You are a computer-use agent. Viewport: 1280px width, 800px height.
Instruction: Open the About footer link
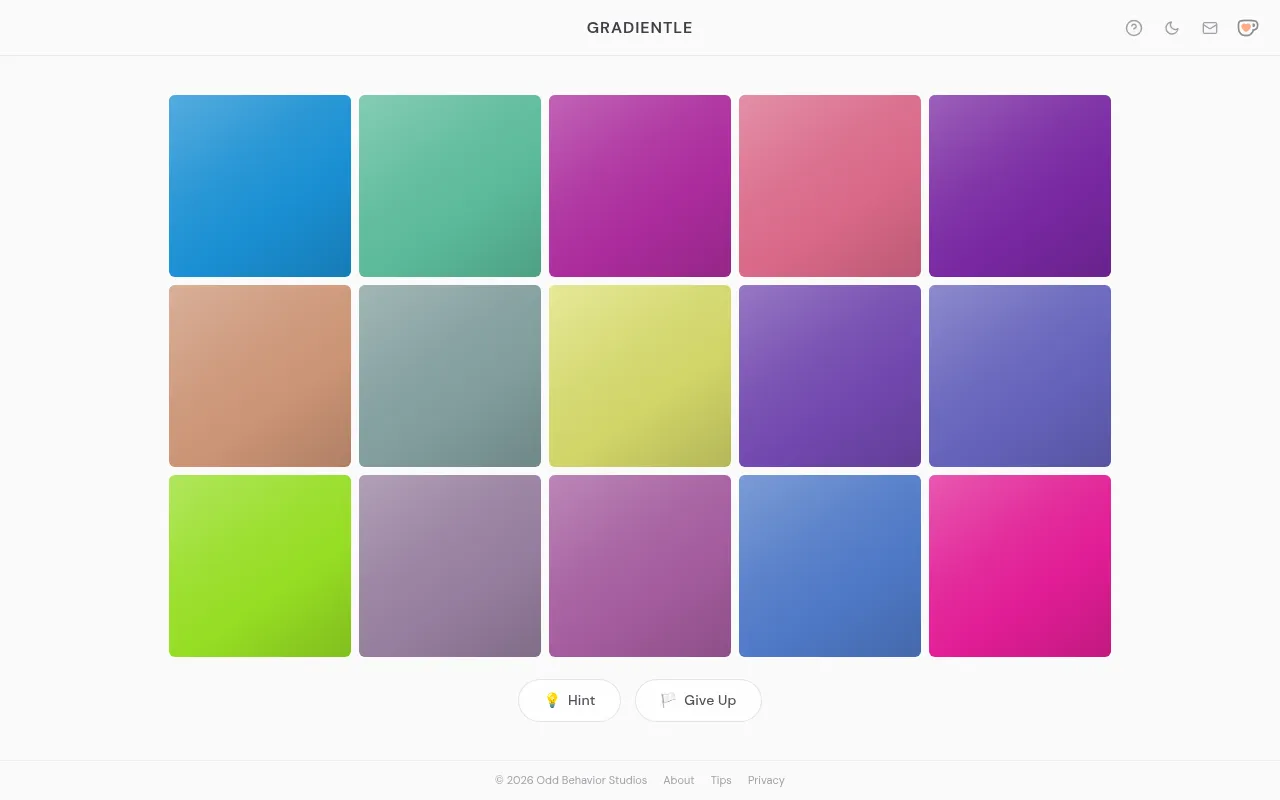point(678,780)
